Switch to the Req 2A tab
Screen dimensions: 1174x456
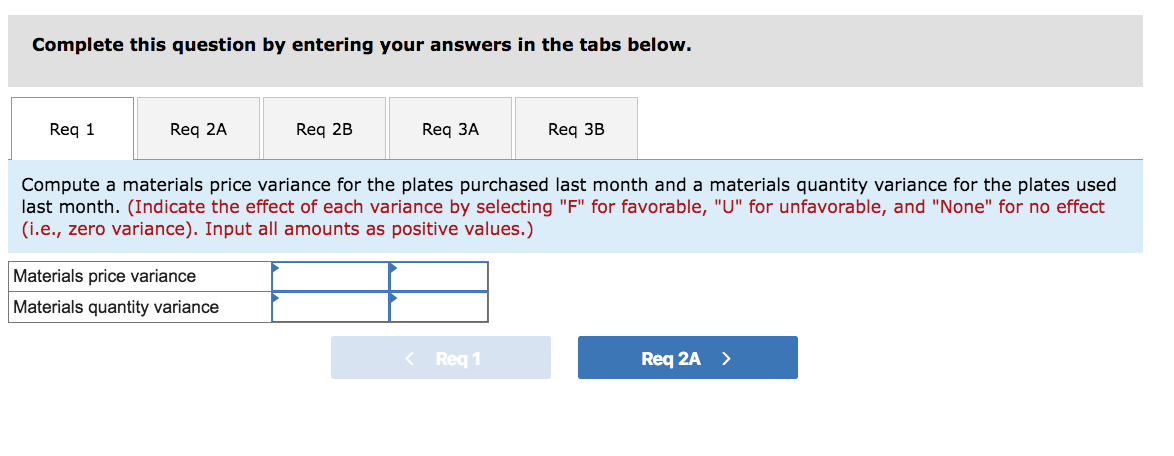pos(198,129)
